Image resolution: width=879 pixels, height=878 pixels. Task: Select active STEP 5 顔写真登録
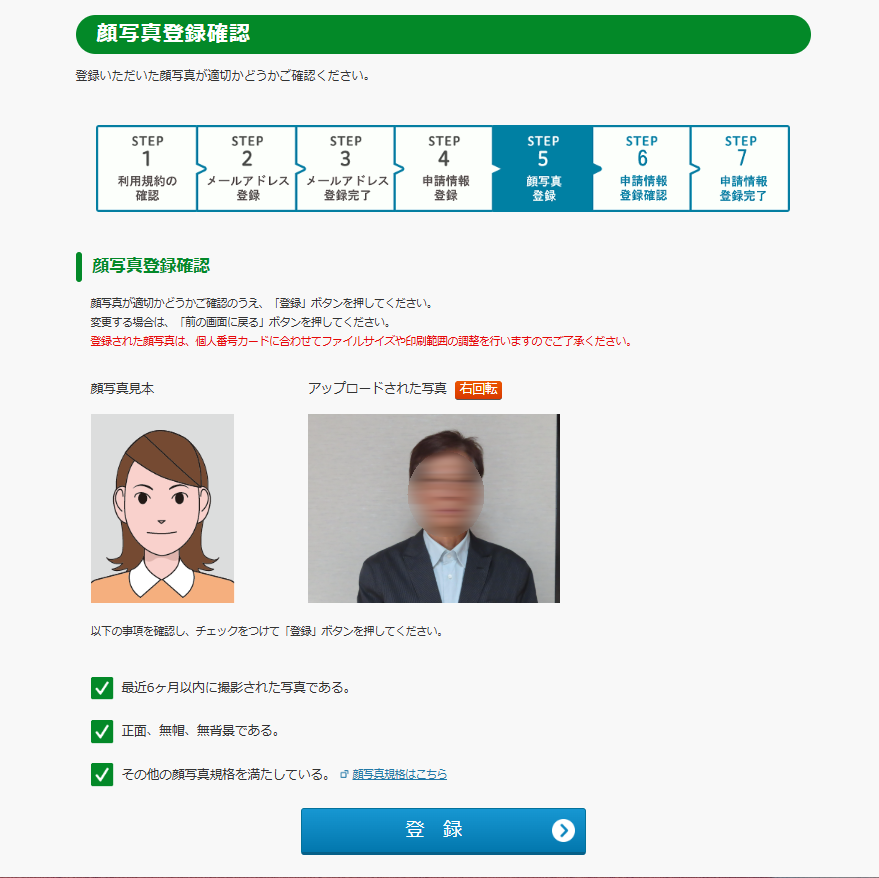coord(543,168)
